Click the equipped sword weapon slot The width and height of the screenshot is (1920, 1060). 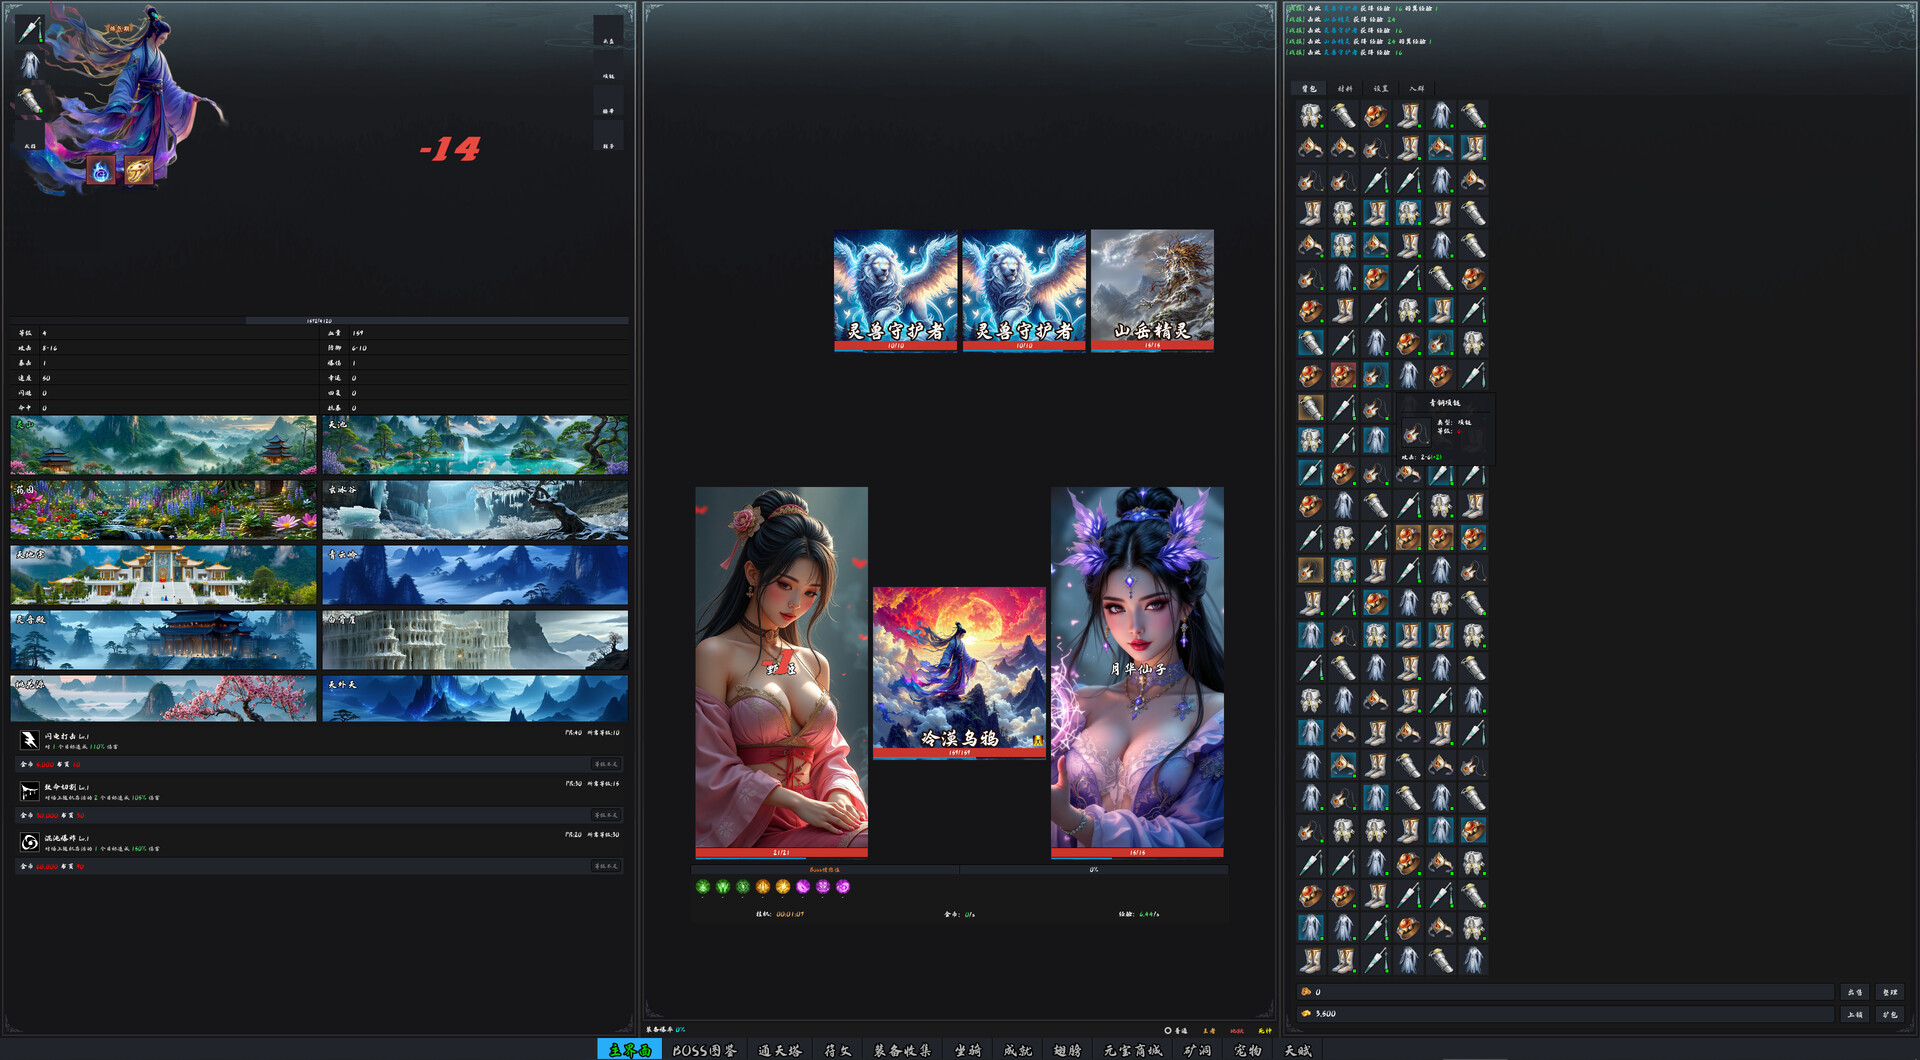pos(30,29)
